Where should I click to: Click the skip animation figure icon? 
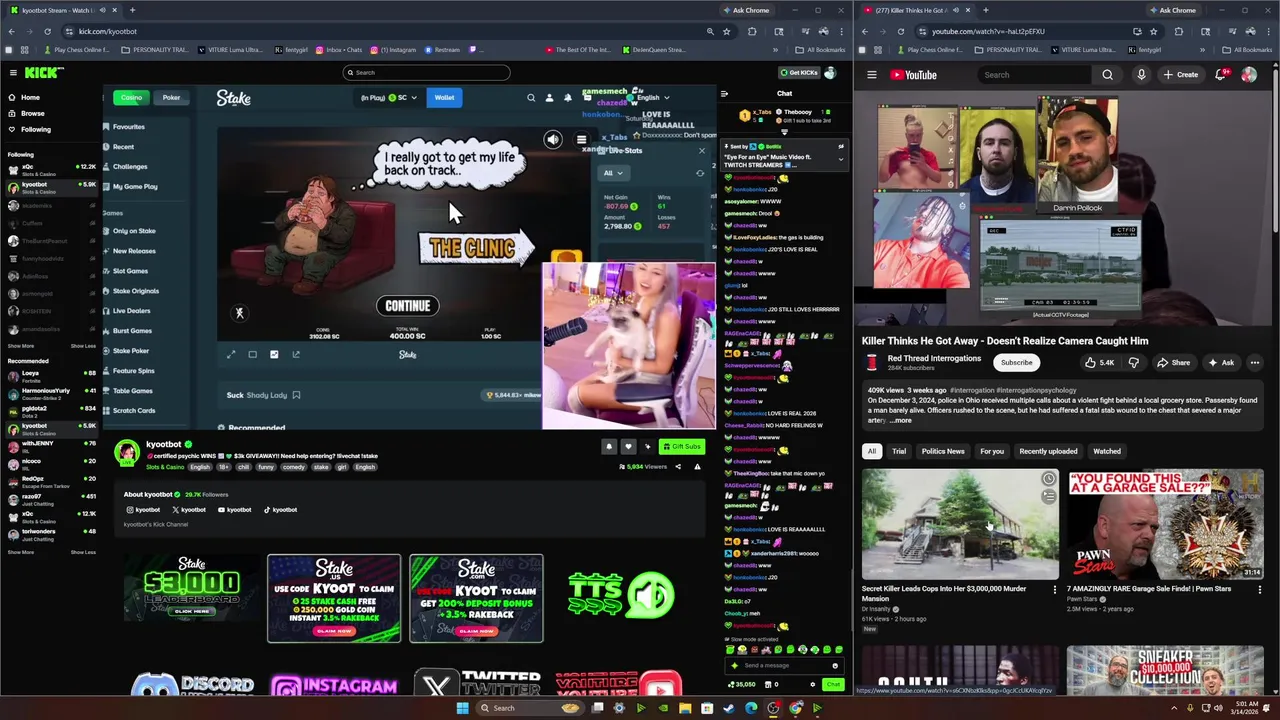pyautogui.click(x=239, y=313)
